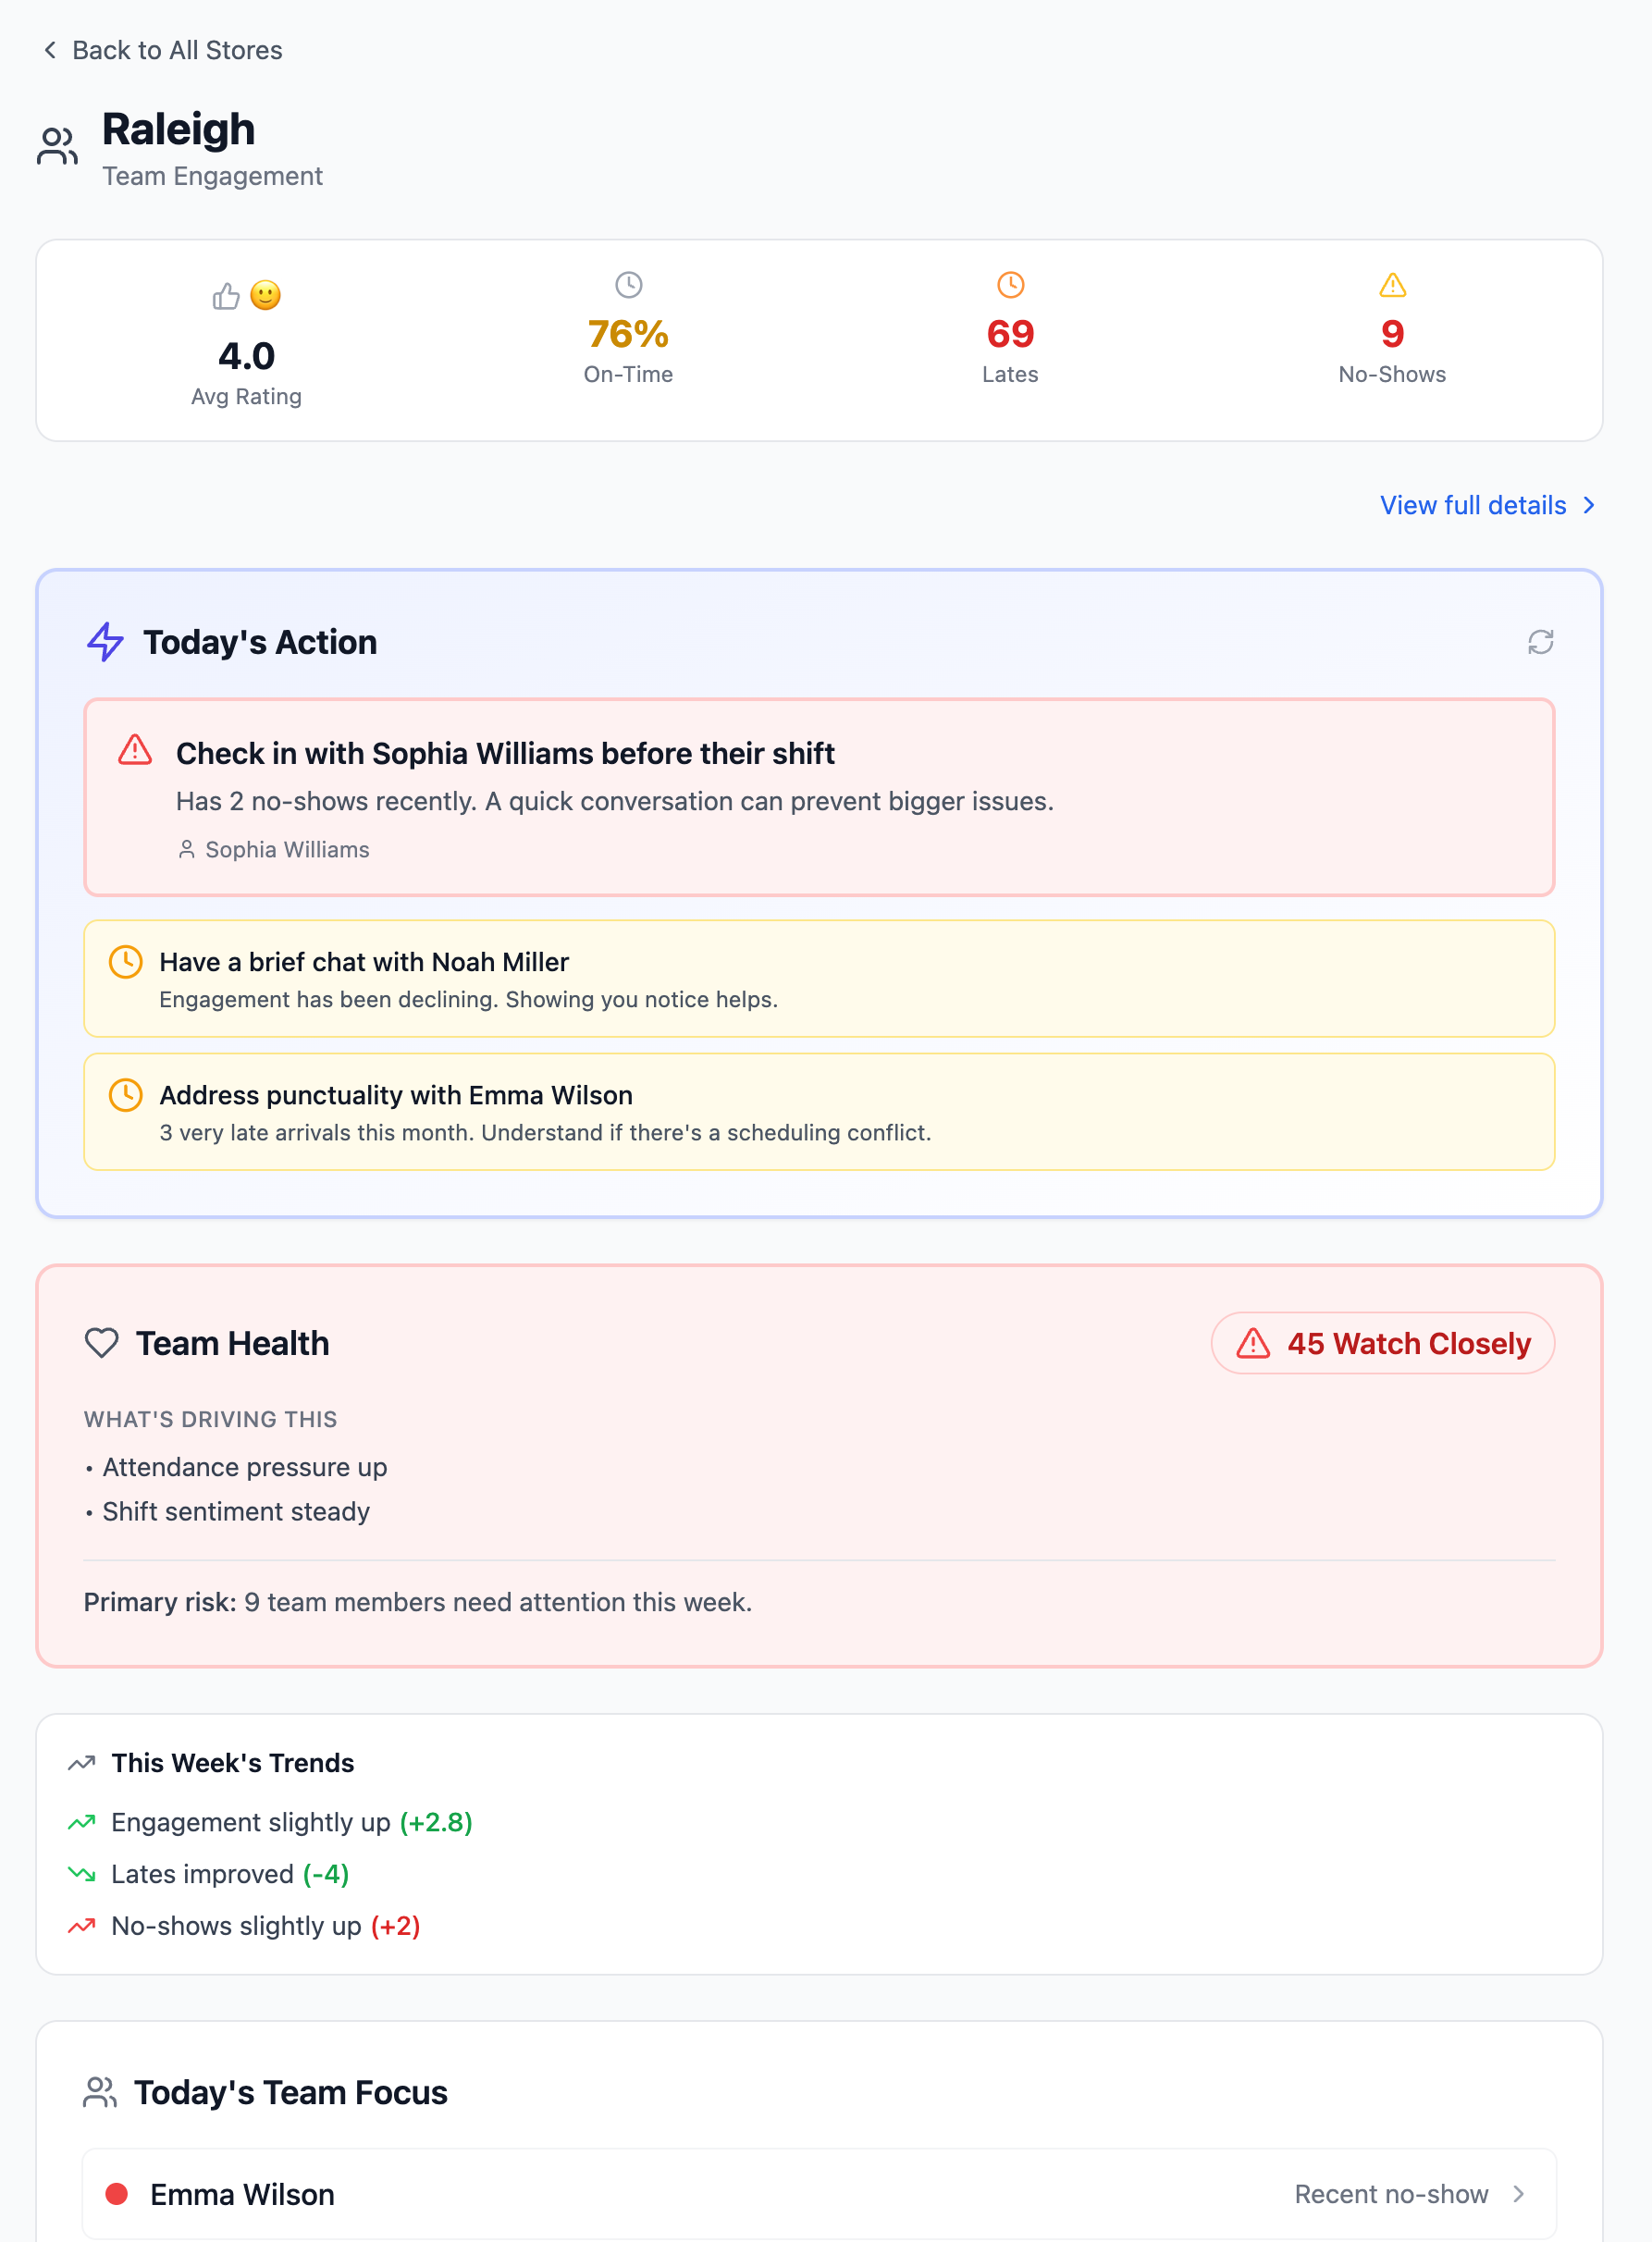This screenshot has height=2242, width=1652.
Task: Open View full details link
Action: [1472, 505]
